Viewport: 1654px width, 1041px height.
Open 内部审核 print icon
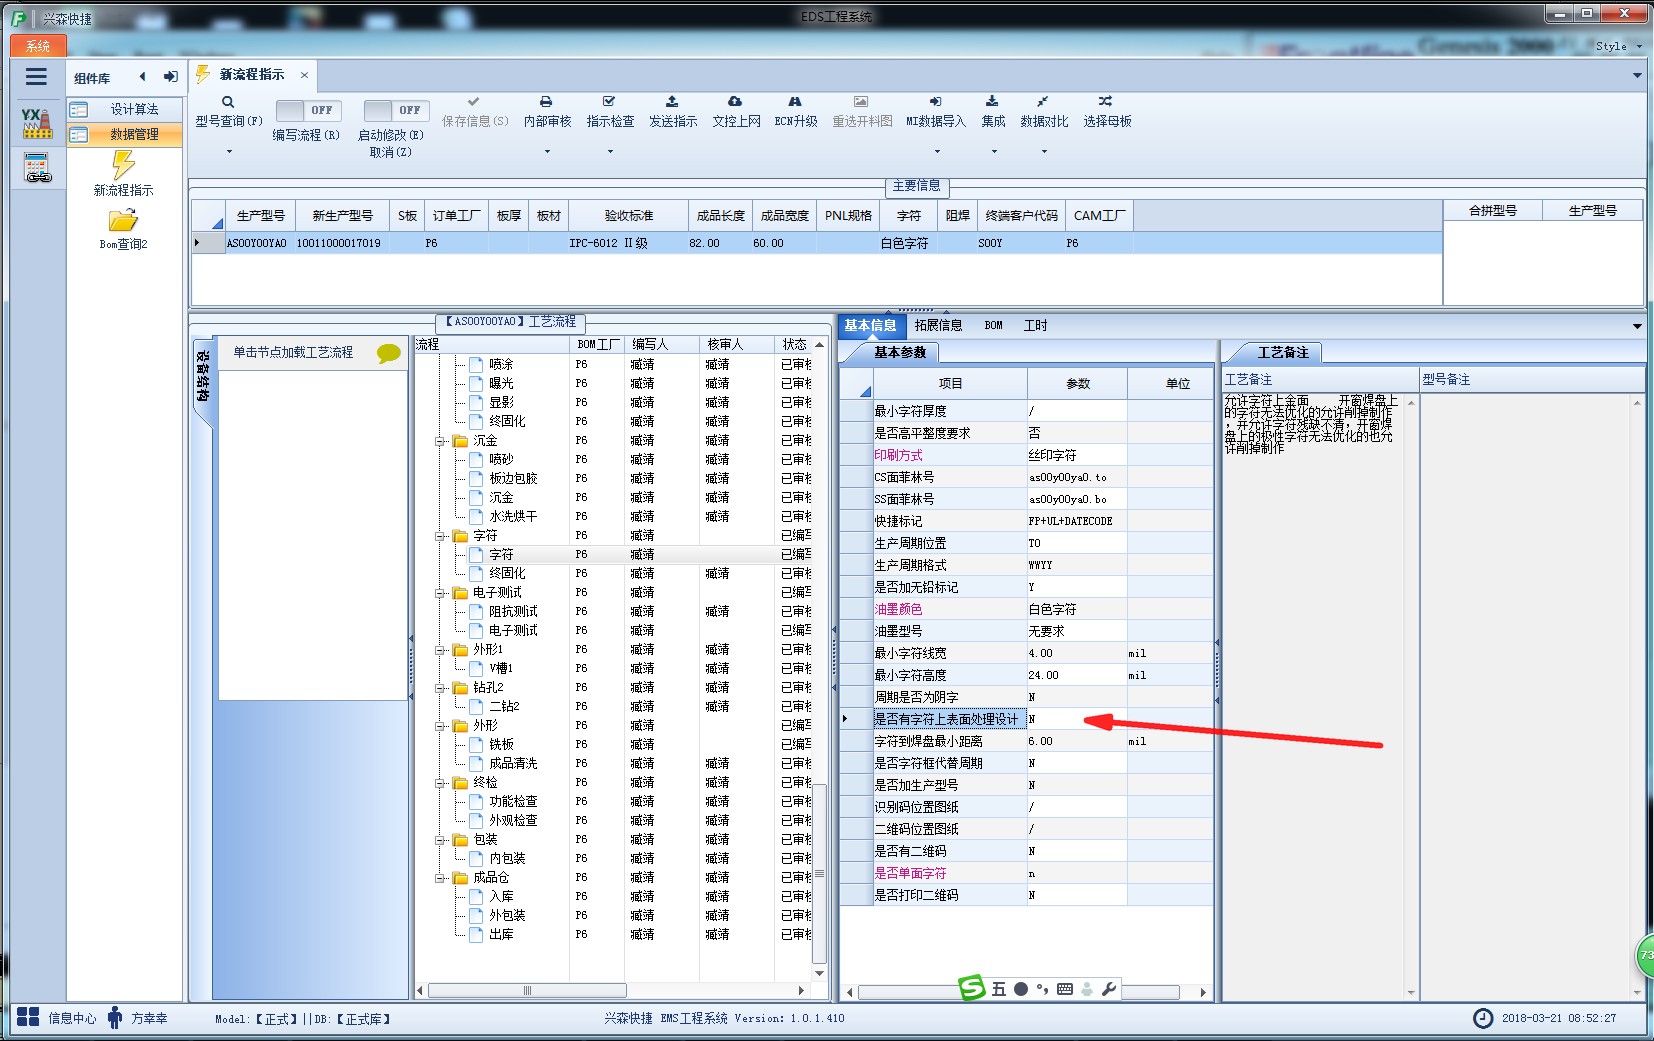(546, 102)
